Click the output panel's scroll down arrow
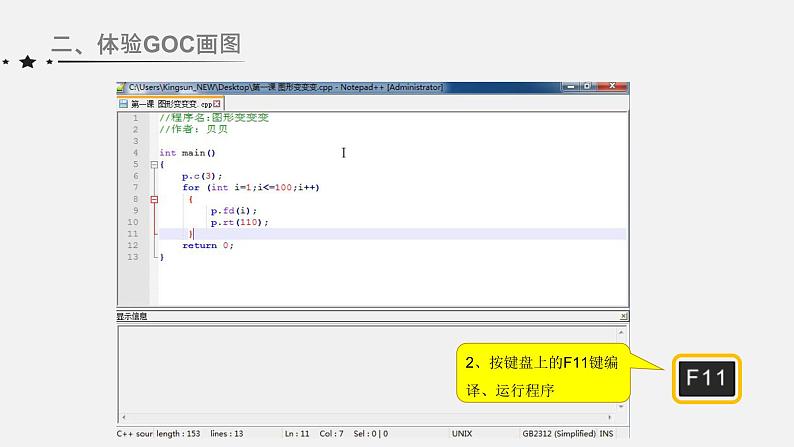This screenshot has width=794, height=447. [621, 406]
